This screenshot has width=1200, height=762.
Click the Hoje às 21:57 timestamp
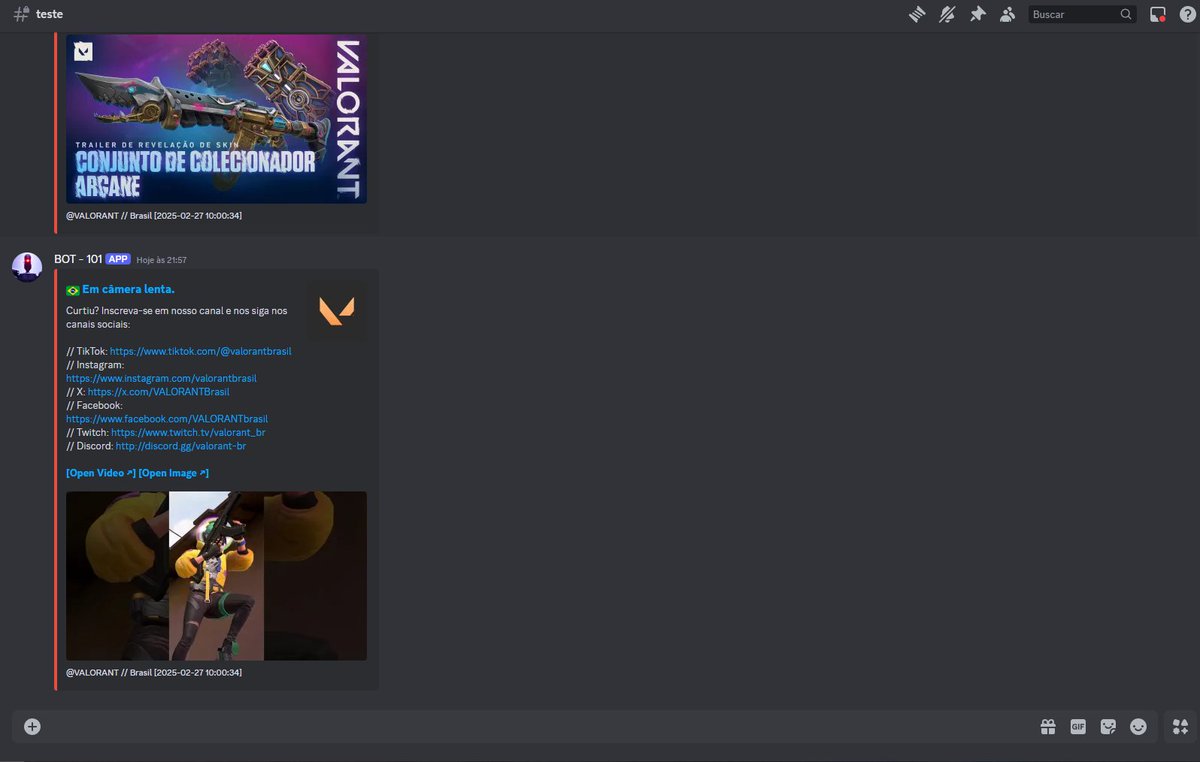click(x=161, y=260)
